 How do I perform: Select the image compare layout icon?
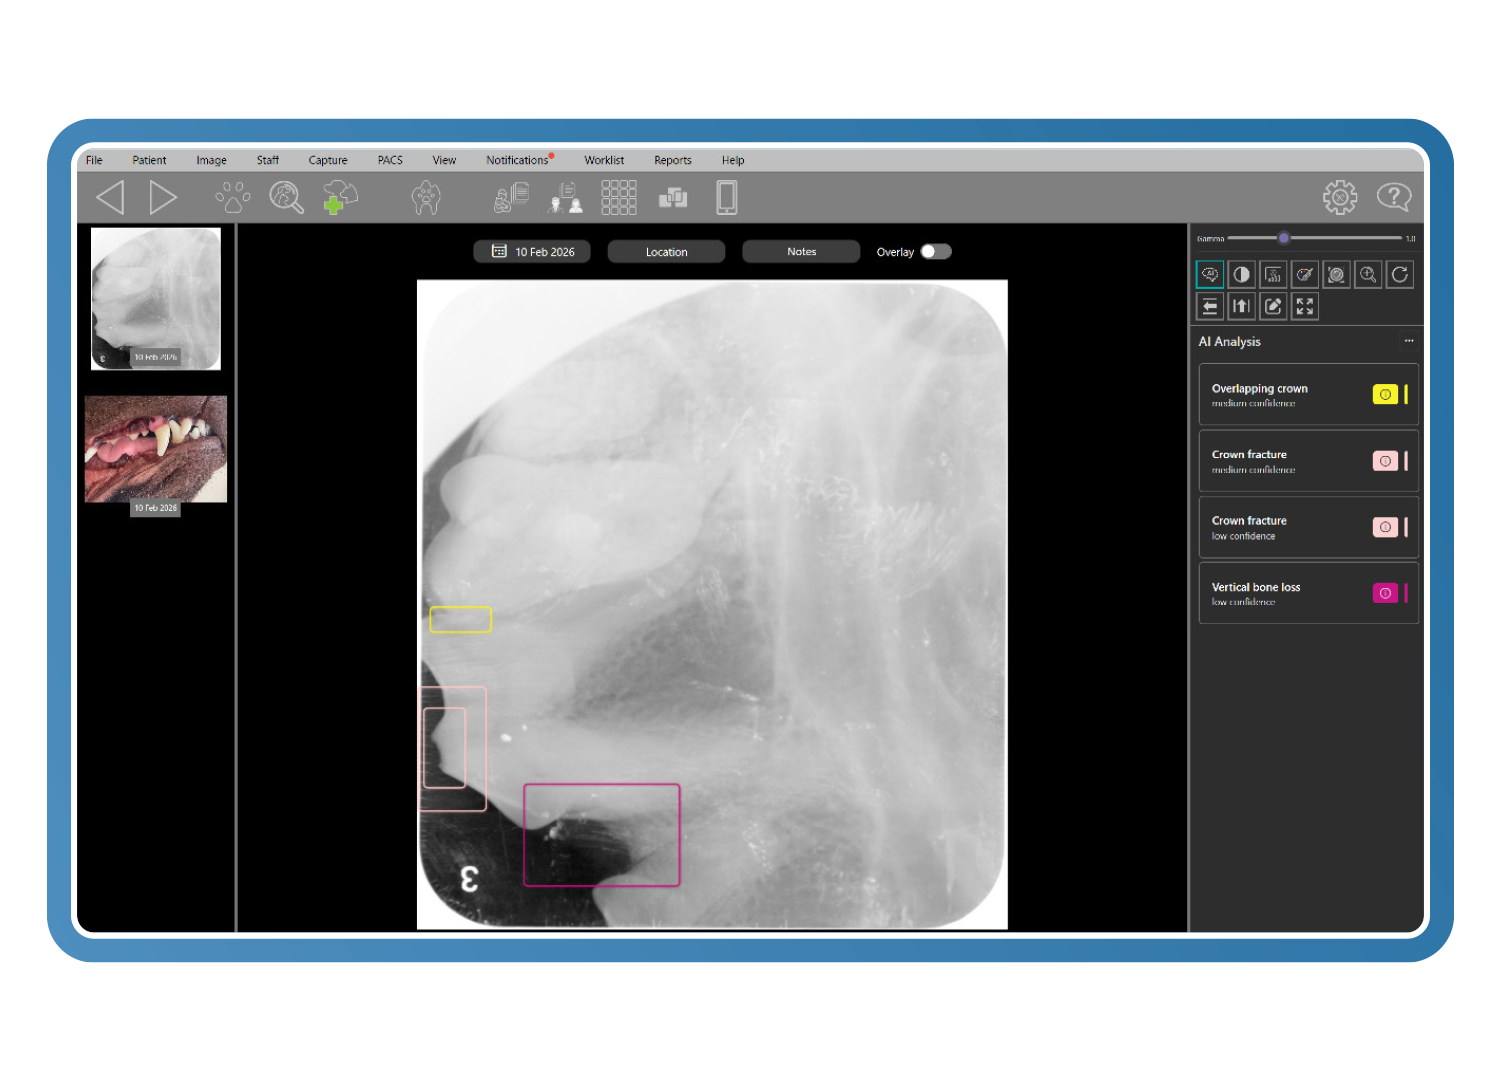(x=674, y=197)
